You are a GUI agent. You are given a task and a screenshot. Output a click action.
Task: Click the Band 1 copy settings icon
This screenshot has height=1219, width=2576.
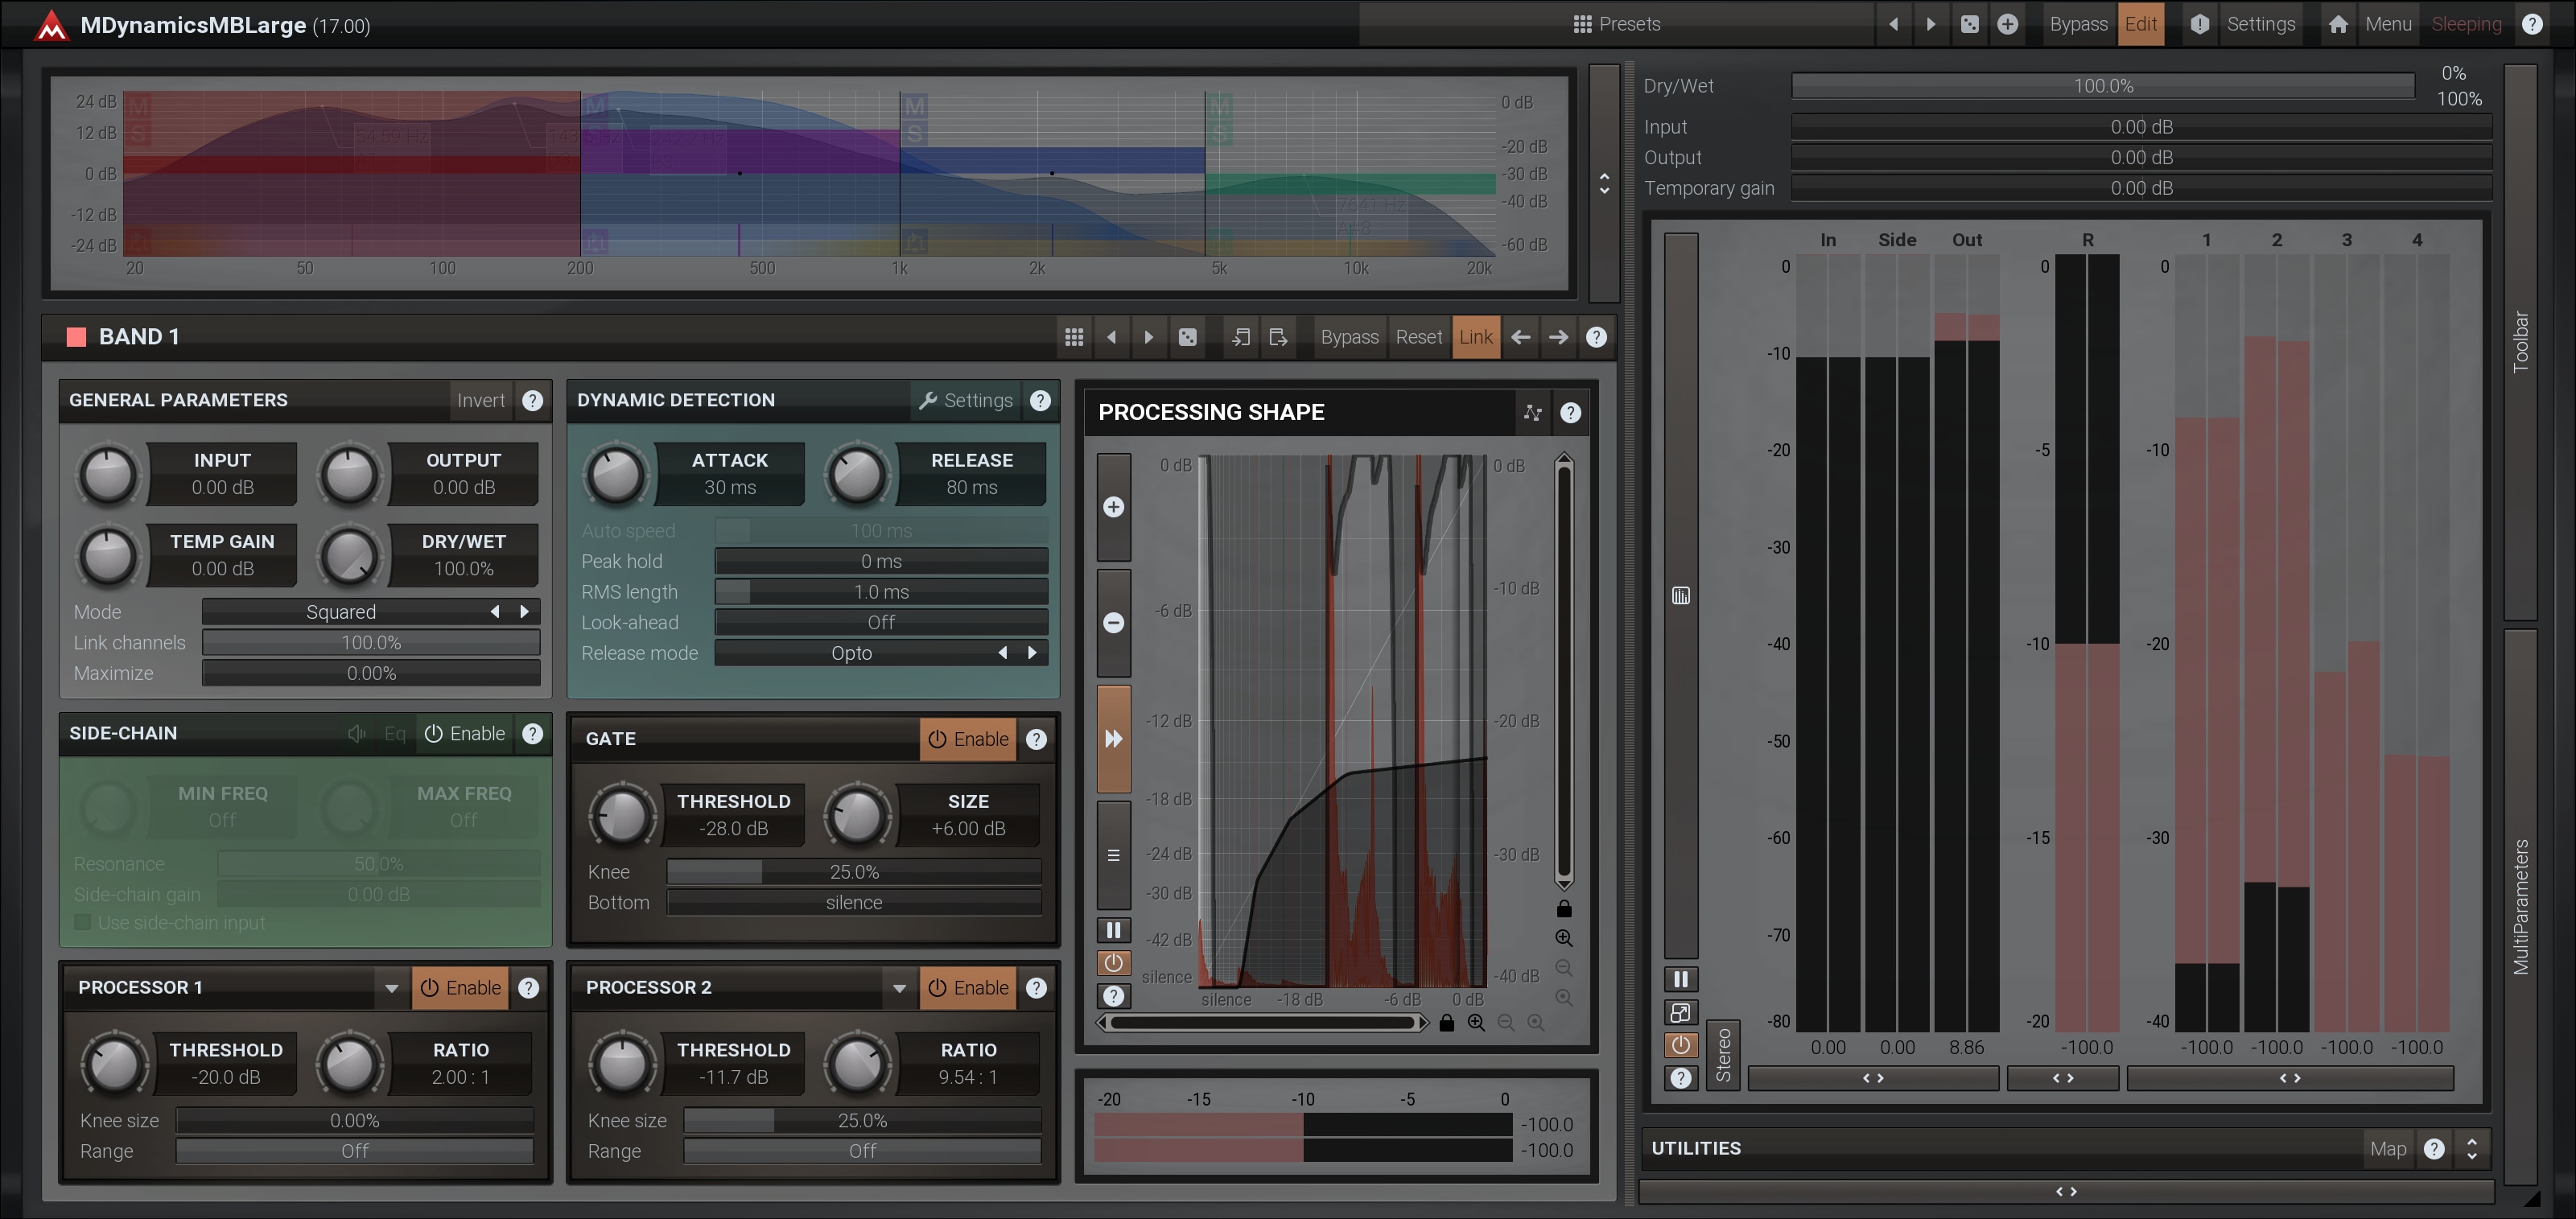(x=1240, y=337)
